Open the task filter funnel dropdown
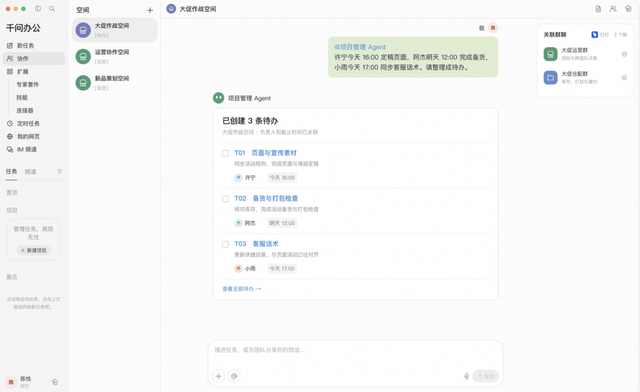 click(x=60, y=172)
